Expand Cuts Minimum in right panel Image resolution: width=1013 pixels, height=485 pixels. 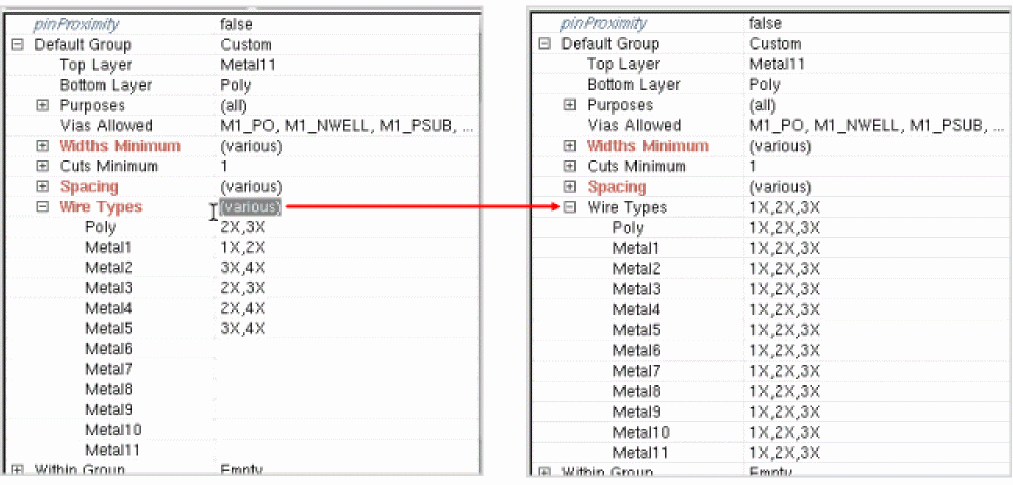(570, 166)
